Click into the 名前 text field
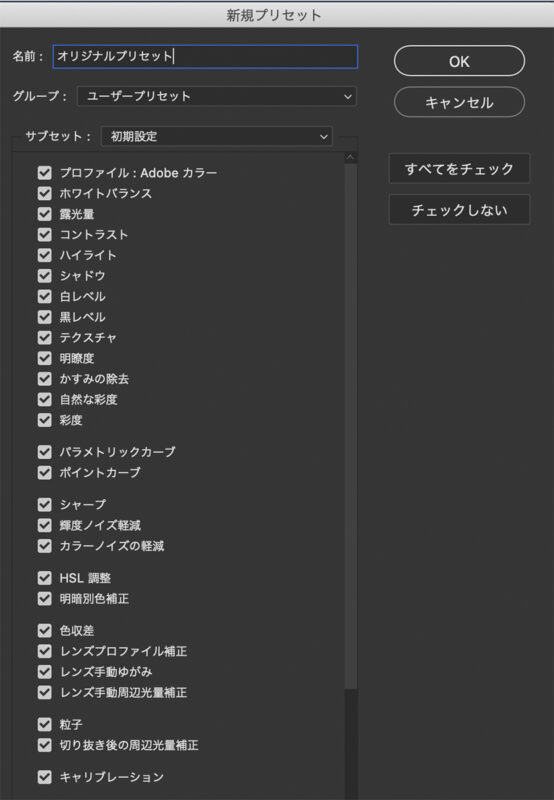The image size is (554, 800). (x=205, y=56)
